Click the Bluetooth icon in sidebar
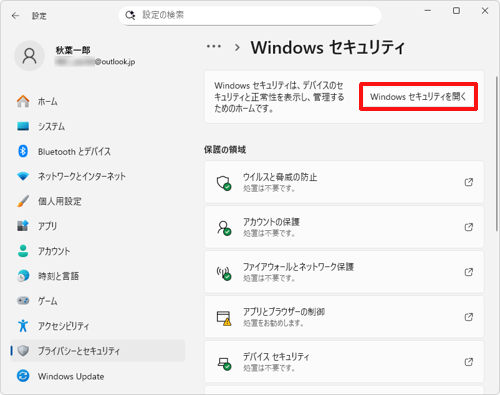This screenshot has height=395, width=500. click(x=23, y=151)
